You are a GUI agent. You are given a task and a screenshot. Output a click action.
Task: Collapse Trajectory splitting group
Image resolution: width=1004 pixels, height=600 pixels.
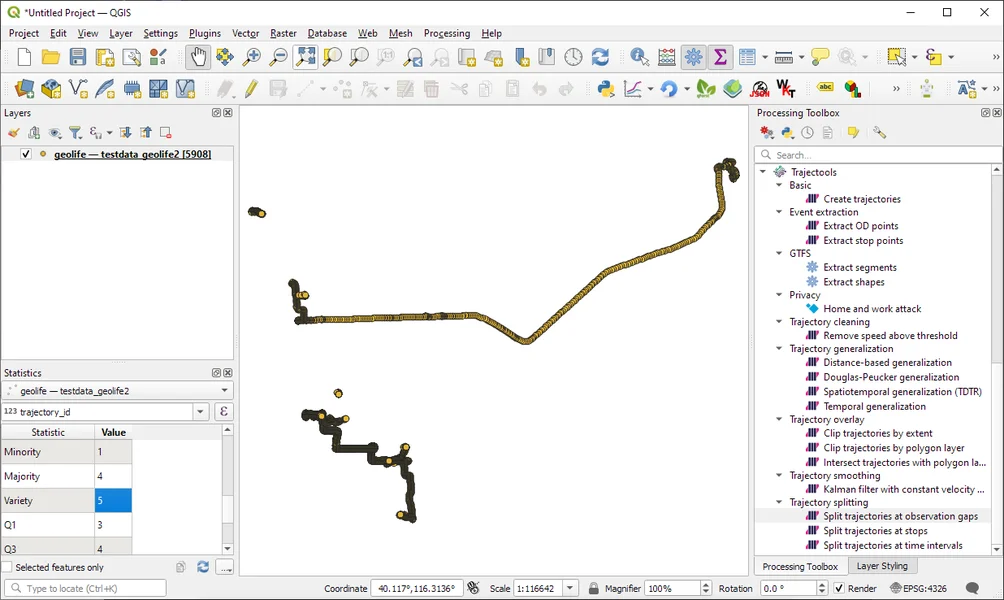(x=779, y=502)
